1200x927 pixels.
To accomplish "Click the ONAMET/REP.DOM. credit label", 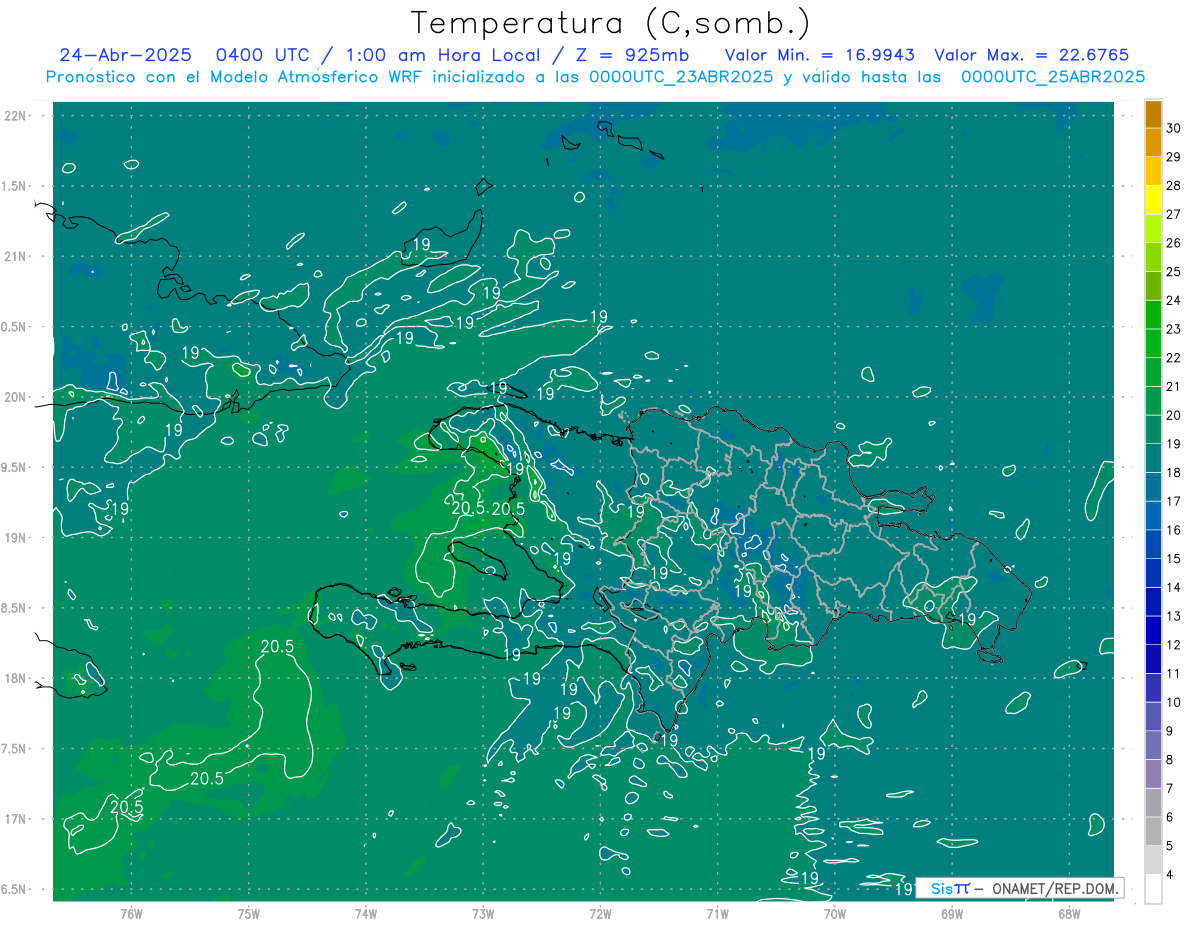I will 1054,888.
